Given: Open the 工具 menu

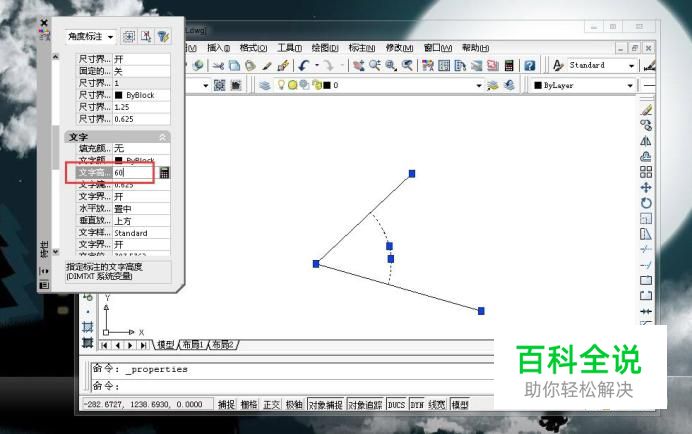Looking at the screenshot, I should coord(289,48).
